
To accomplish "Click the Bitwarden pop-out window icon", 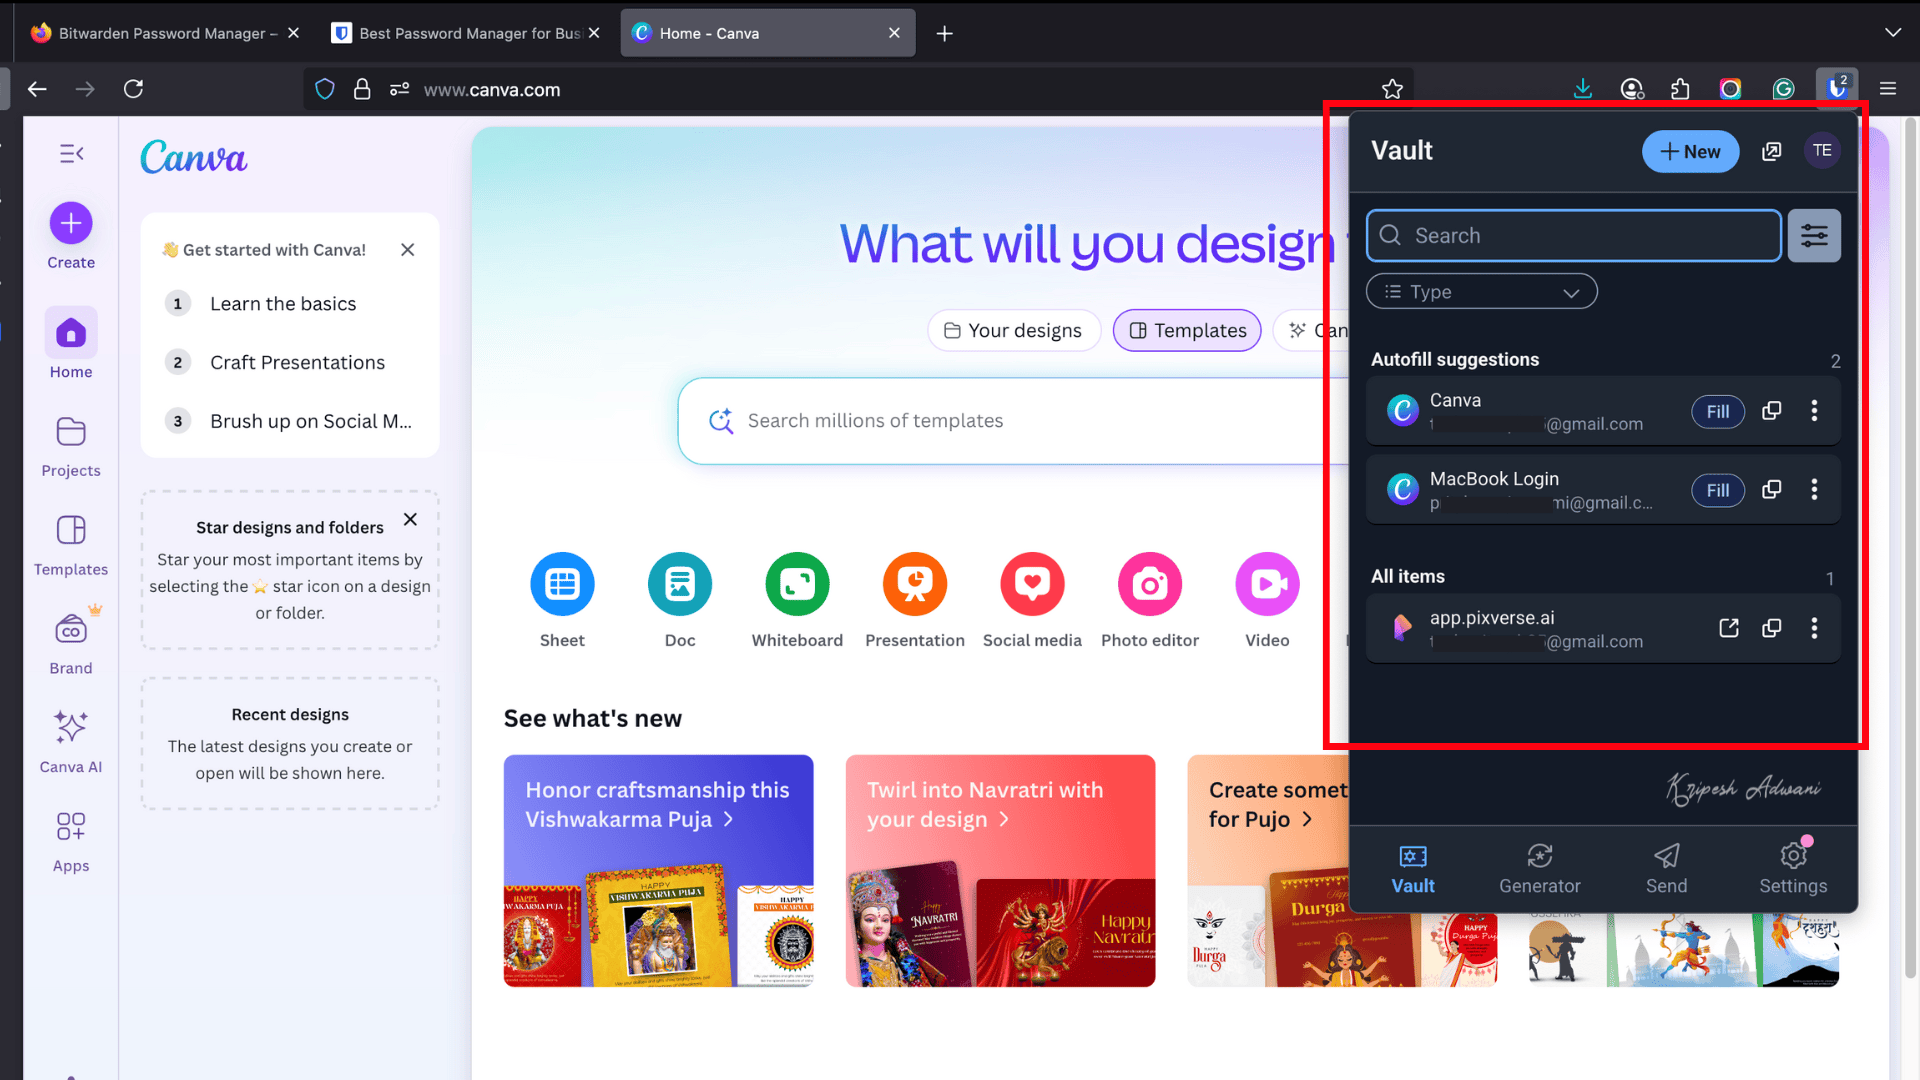I will (x=1771, y=151).
